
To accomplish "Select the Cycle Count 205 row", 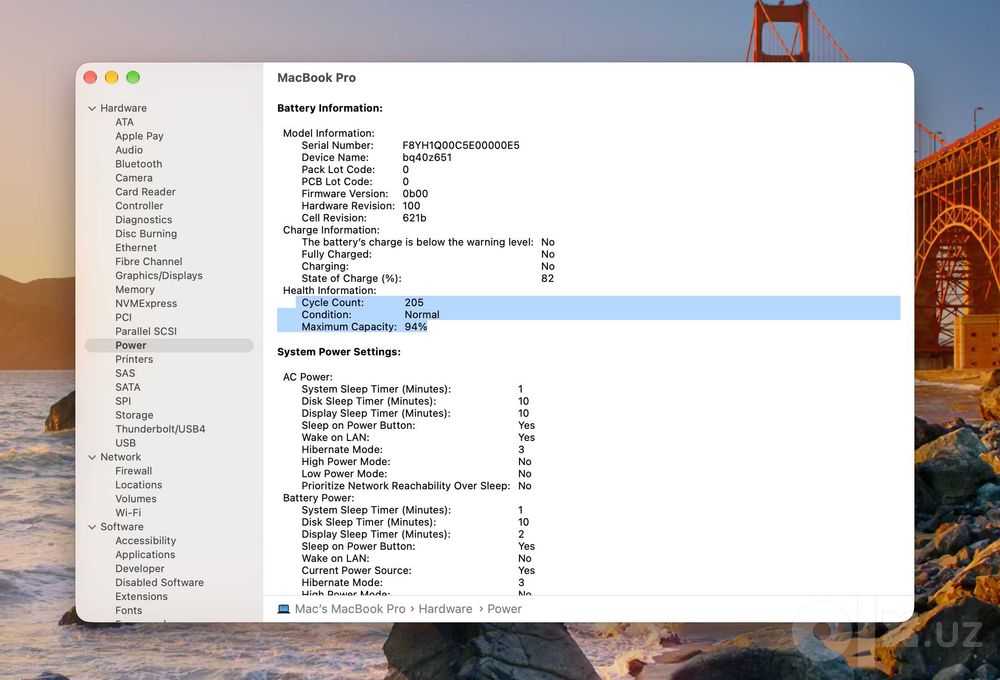I will [598, 302].
